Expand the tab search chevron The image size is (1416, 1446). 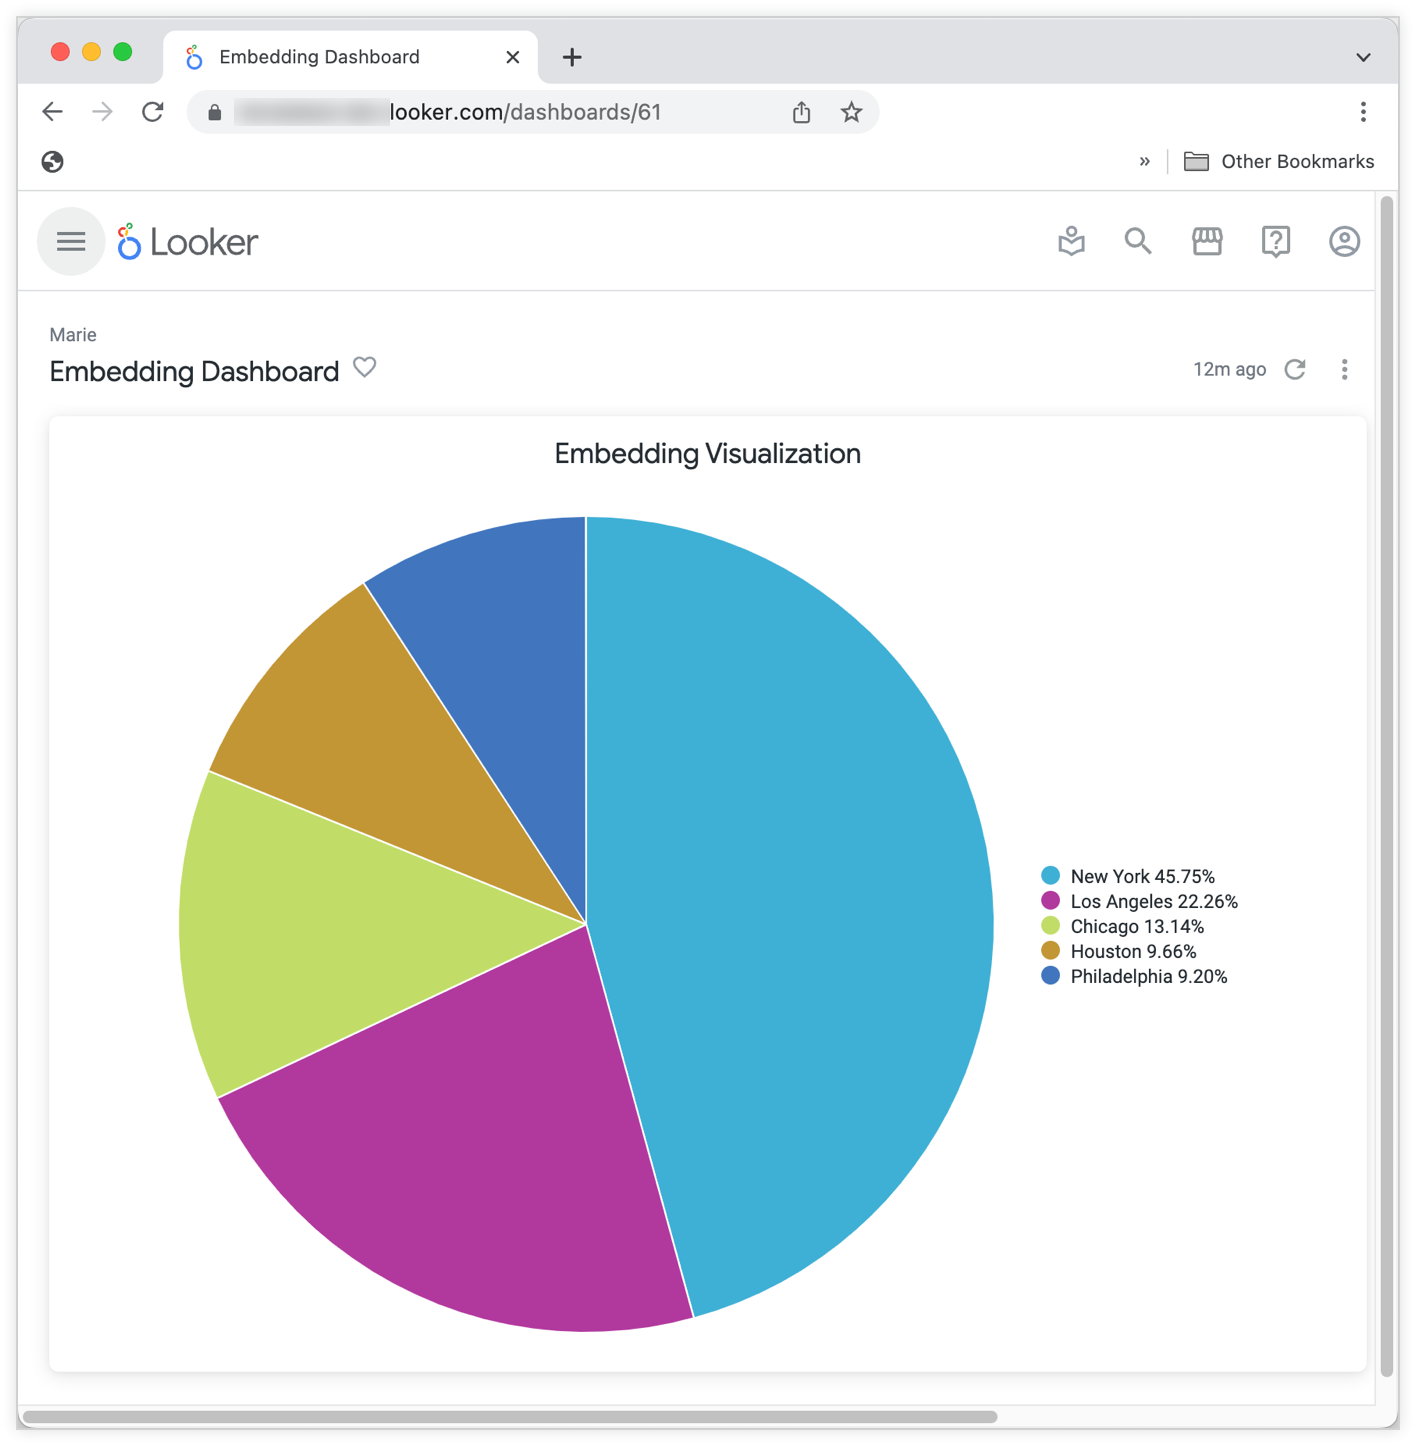1363,57
